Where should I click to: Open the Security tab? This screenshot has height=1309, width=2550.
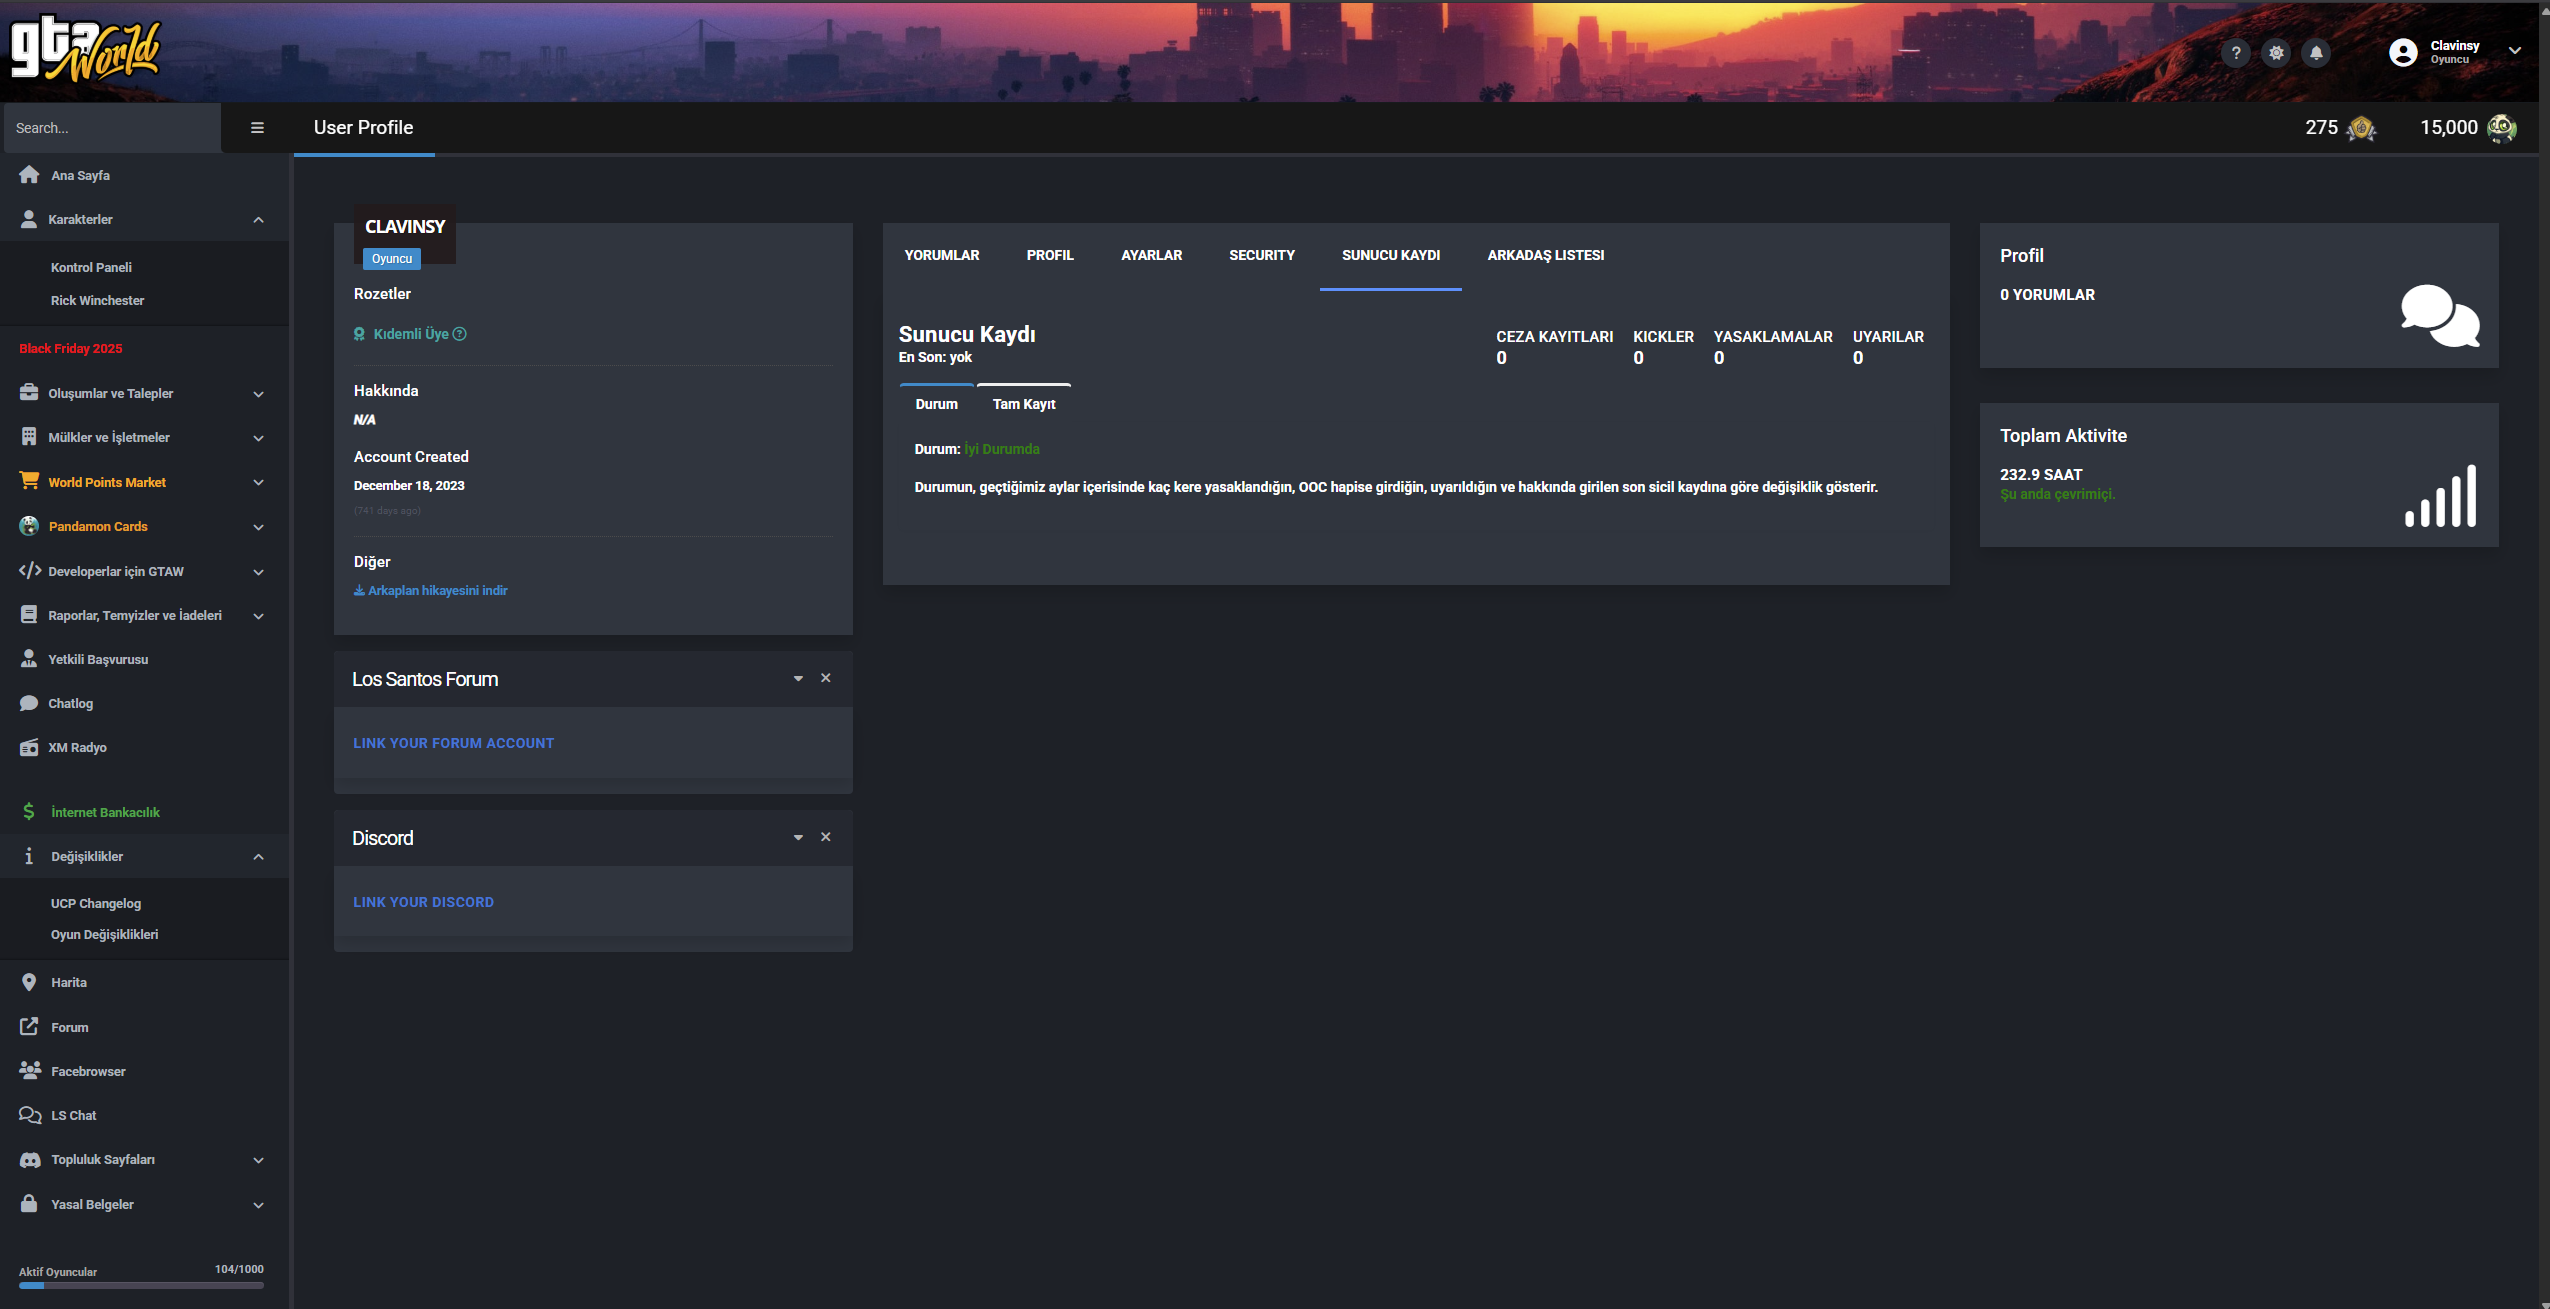tap(1262, 255)
